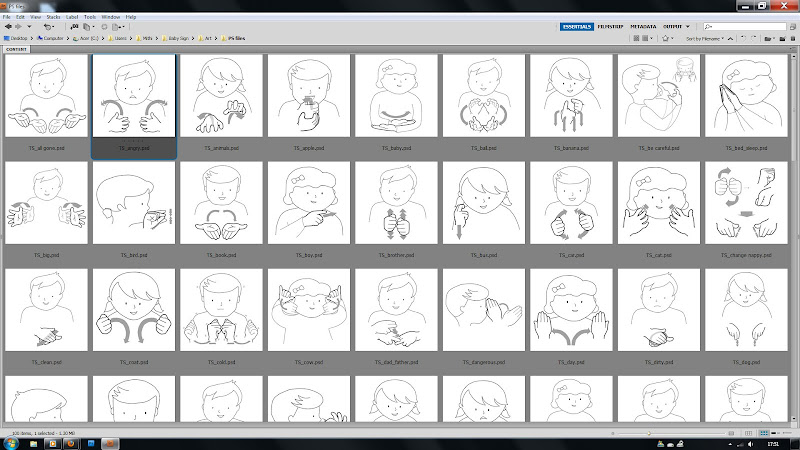Go to Users folder in the path bar
Image resolution: width=800 pixels, height=450 pixels.
(117, 38)
